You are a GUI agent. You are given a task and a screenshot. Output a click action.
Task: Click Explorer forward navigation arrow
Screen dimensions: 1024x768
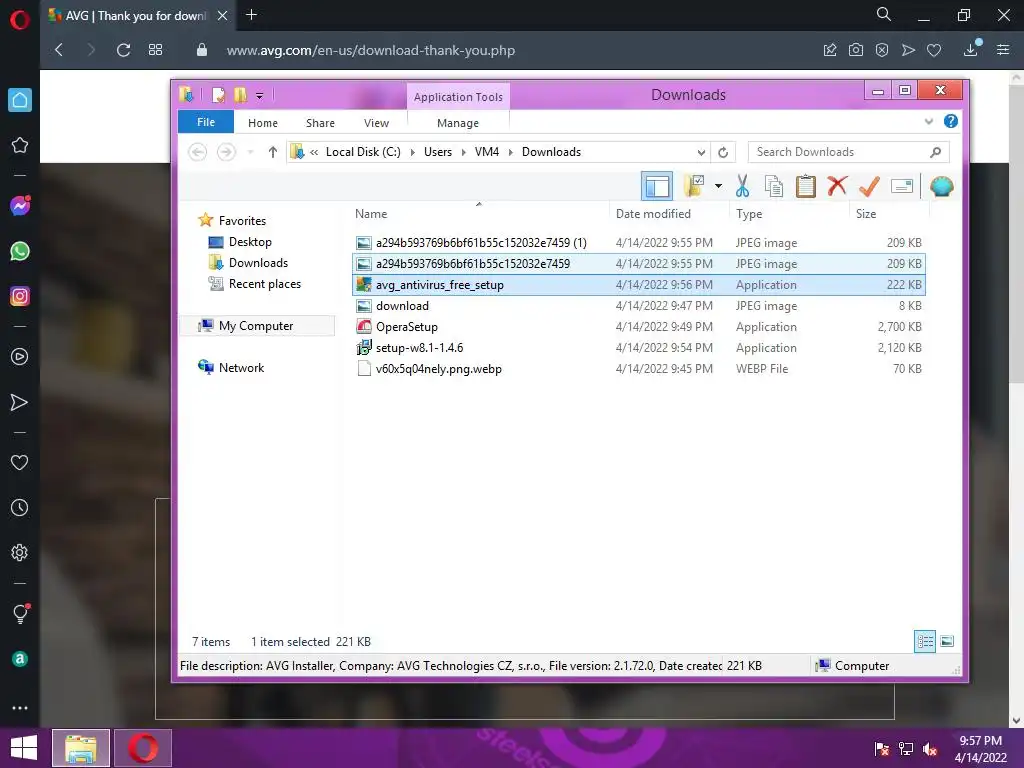[x=226, y=152]
